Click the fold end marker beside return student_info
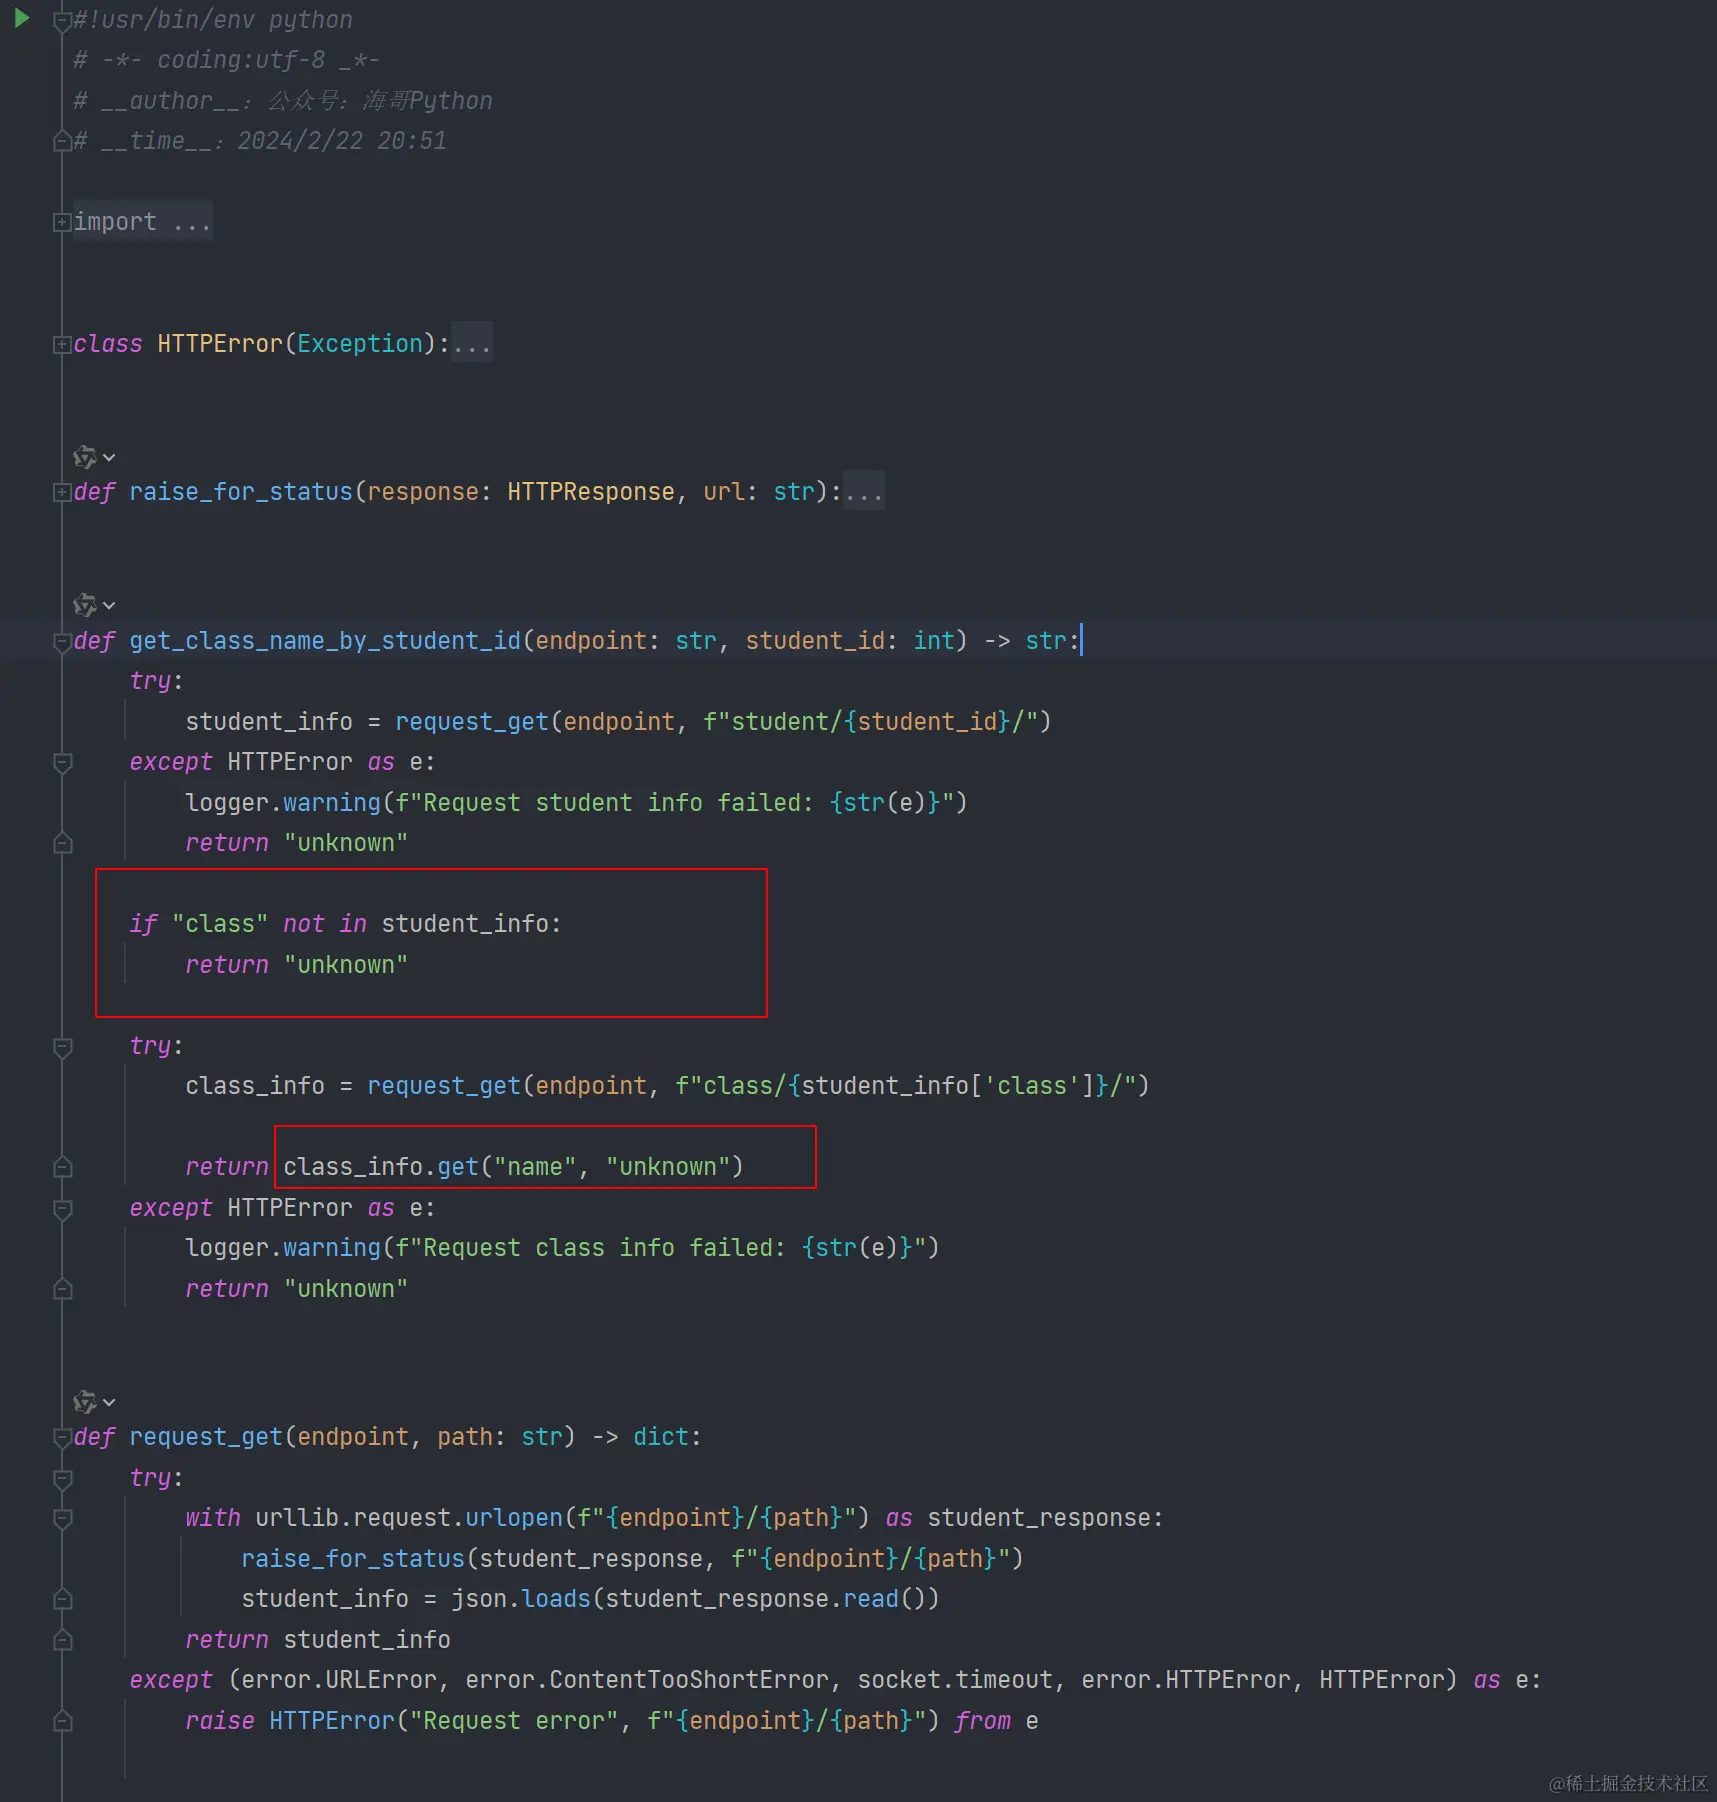Image resolution: width=1717 pixels, height=1802 pixels. point(62,1640)
